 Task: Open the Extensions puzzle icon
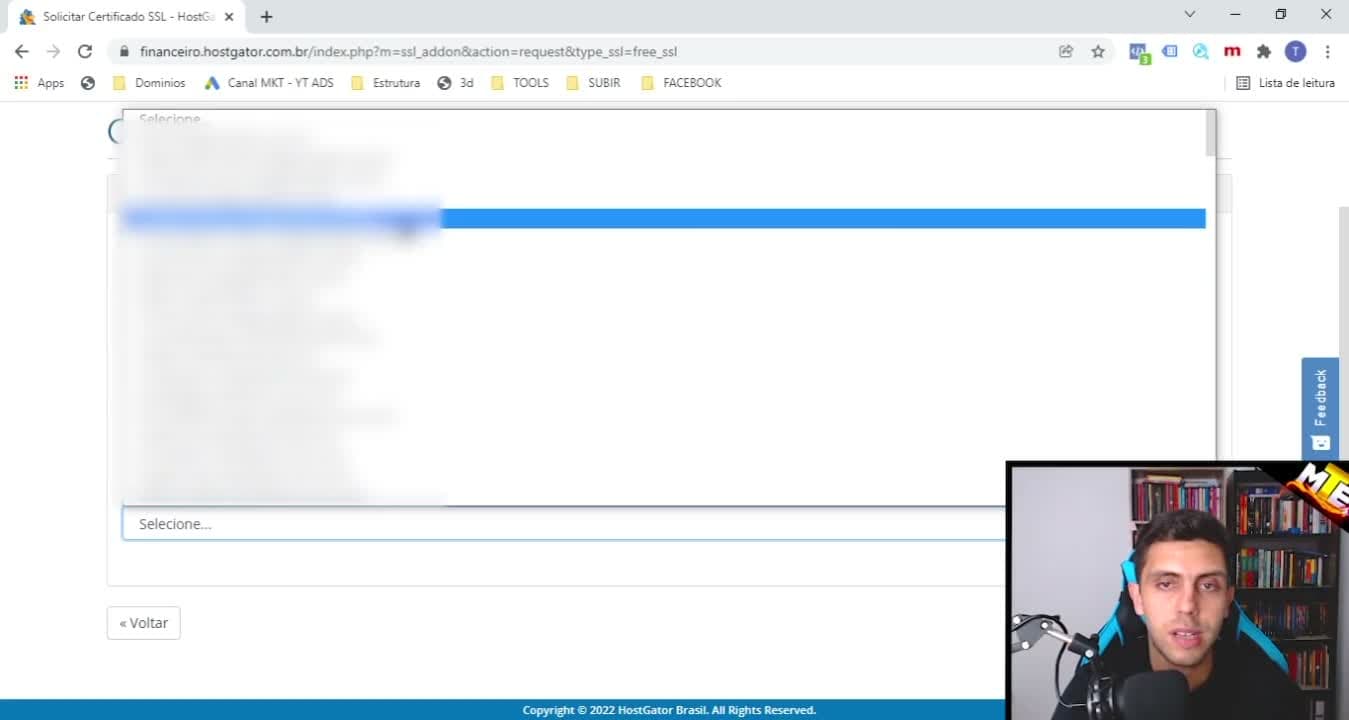point(1264,51)
